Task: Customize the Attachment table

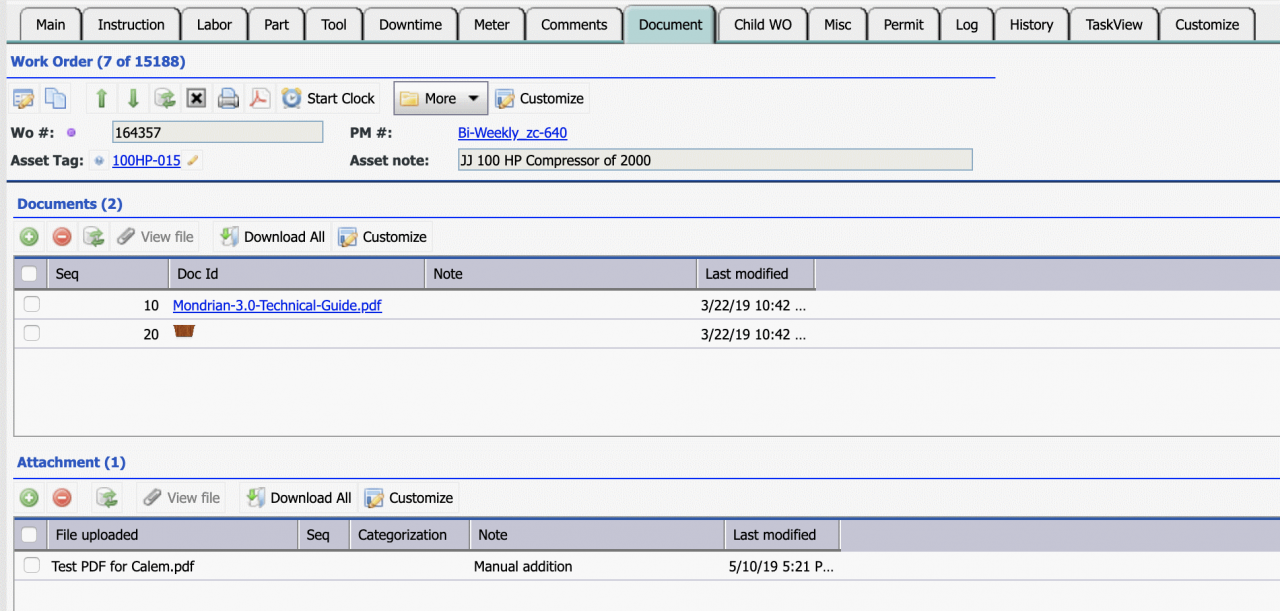Action: [x=408, y=498]
